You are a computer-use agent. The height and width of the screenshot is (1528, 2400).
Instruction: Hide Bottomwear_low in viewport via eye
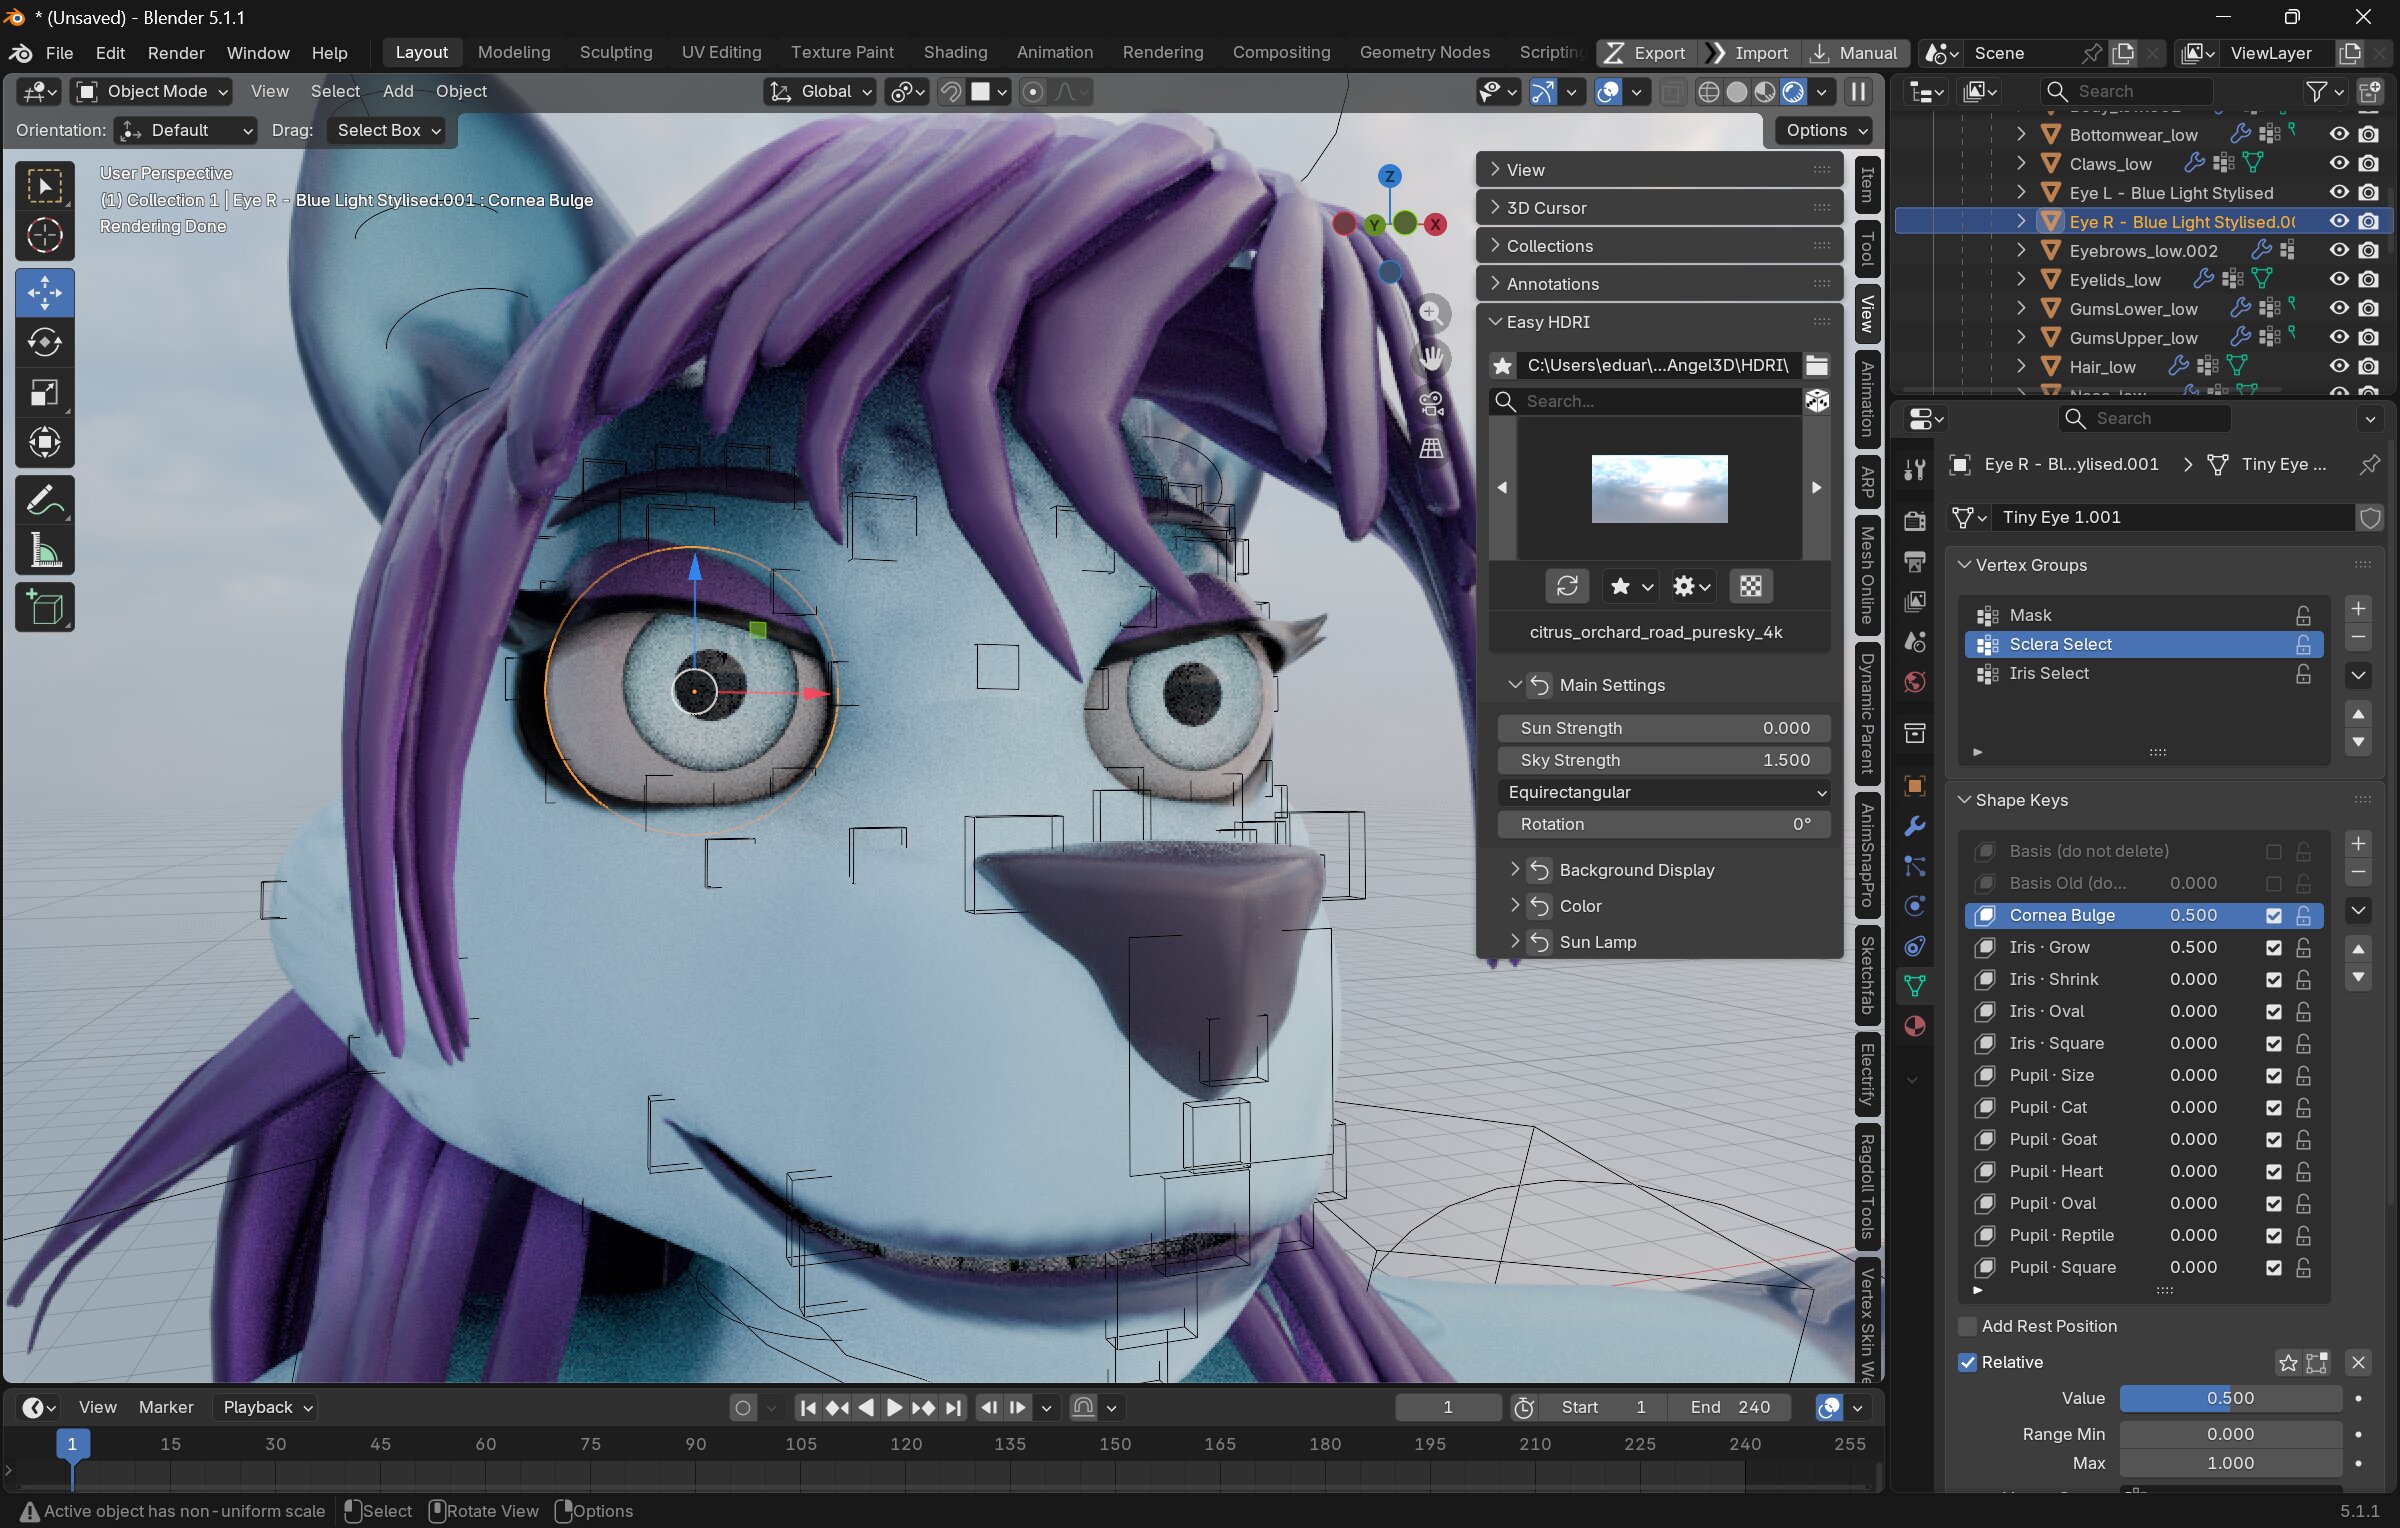point(2339,134)
